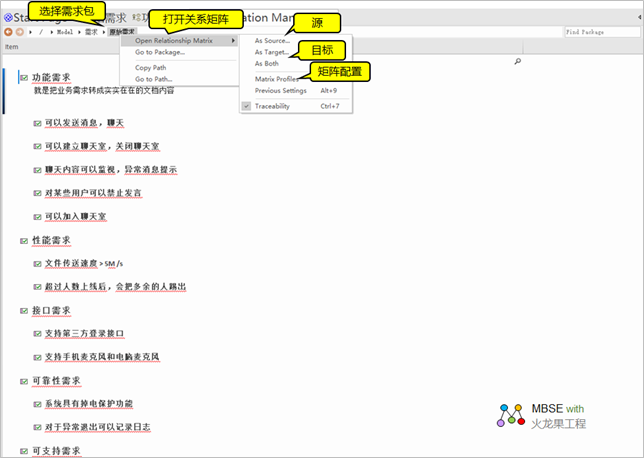This screenshot has width=644, height=458.
Task: Click the 功能需求 package icon
Action: (24, 77)
